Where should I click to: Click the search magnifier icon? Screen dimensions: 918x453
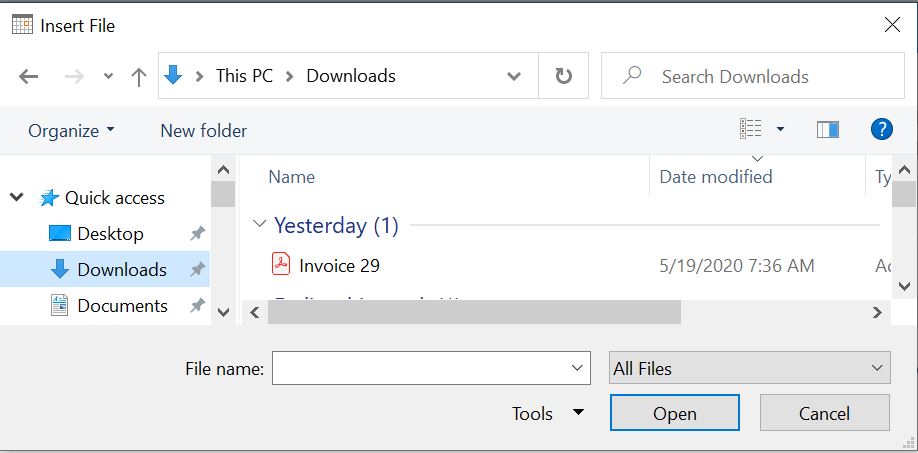[632, 76]
